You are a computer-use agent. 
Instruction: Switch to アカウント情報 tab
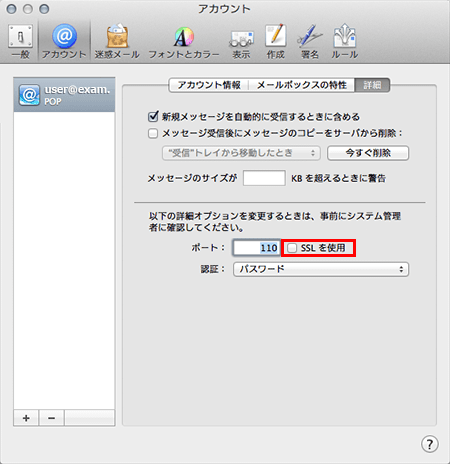coord(209,85)
